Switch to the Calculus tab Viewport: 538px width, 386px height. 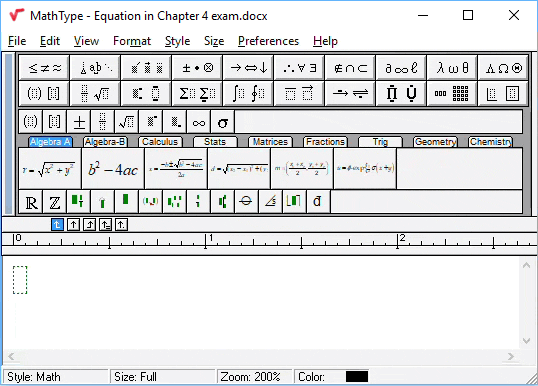160,142
